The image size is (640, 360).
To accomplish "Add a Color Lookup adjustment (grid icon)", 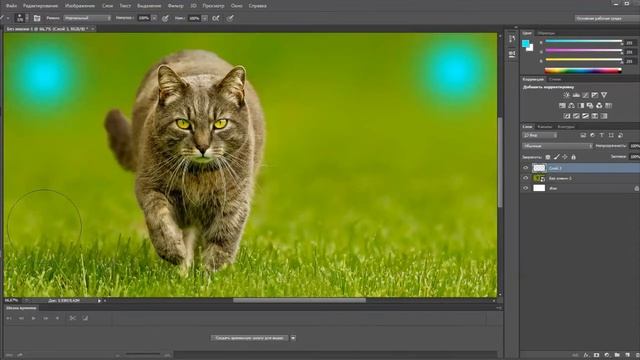I will 609,106.
